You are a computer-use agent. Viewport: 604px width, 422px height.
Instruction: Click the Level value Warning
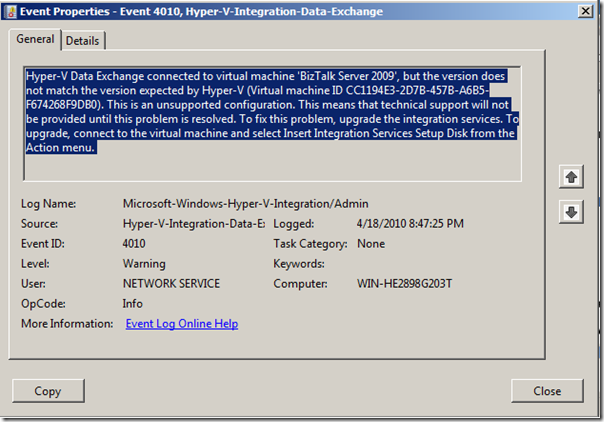(146, 264)
